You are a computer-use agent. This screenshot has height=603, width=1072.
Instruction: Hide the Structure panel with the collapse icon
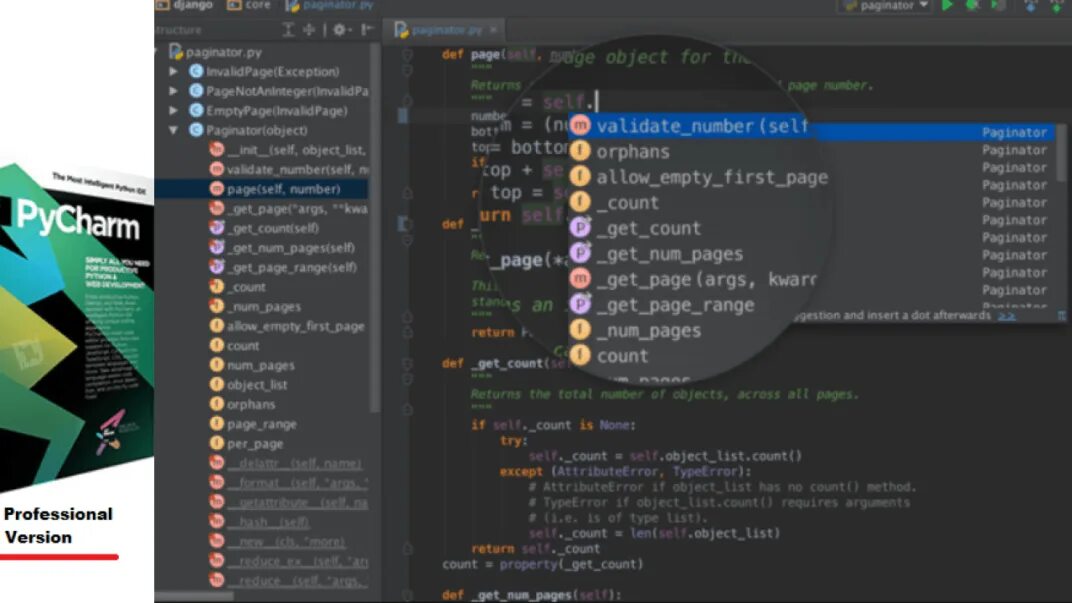coord(367,29)
